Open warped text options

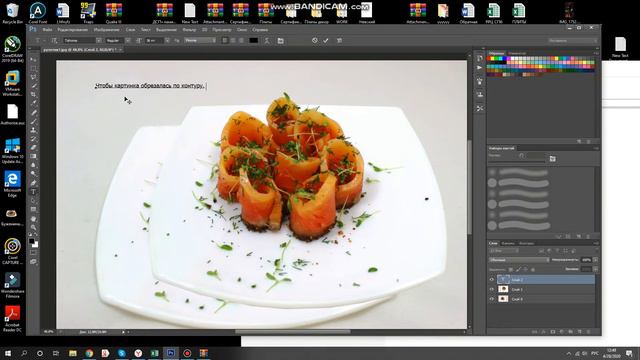click(x=267, y=40)
